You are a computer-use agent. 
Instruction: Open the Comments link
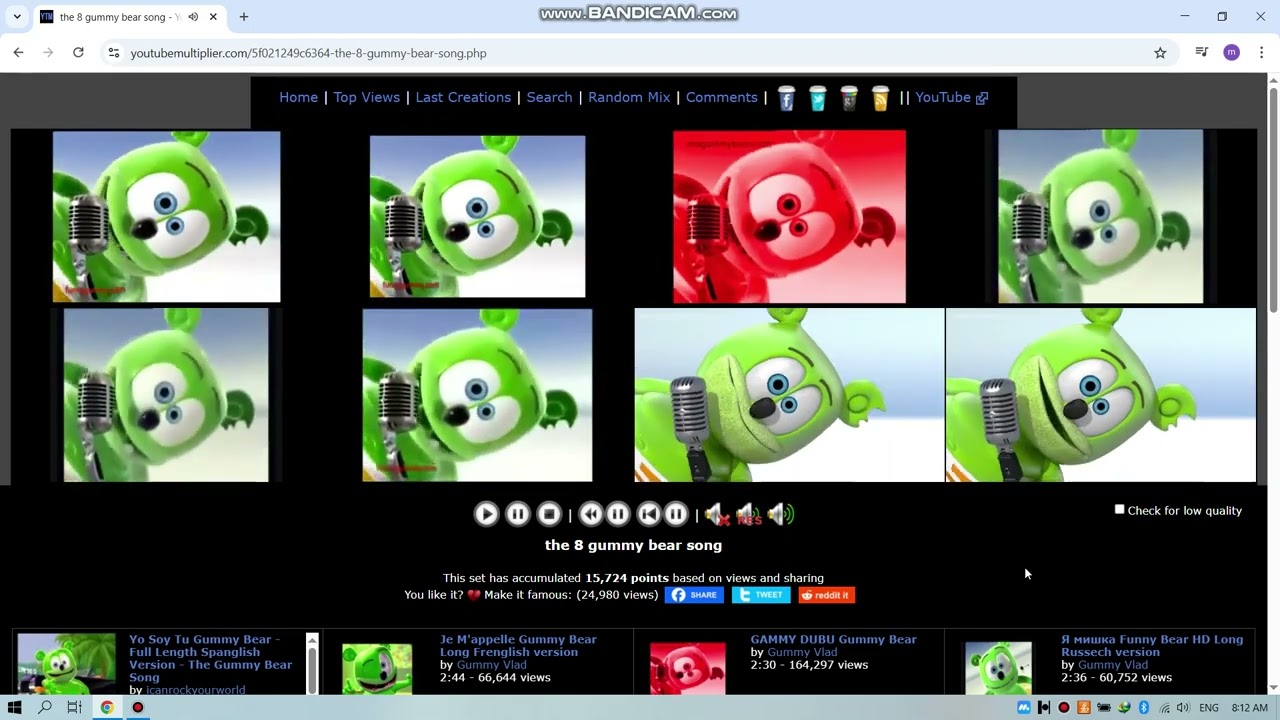(721, 97)
